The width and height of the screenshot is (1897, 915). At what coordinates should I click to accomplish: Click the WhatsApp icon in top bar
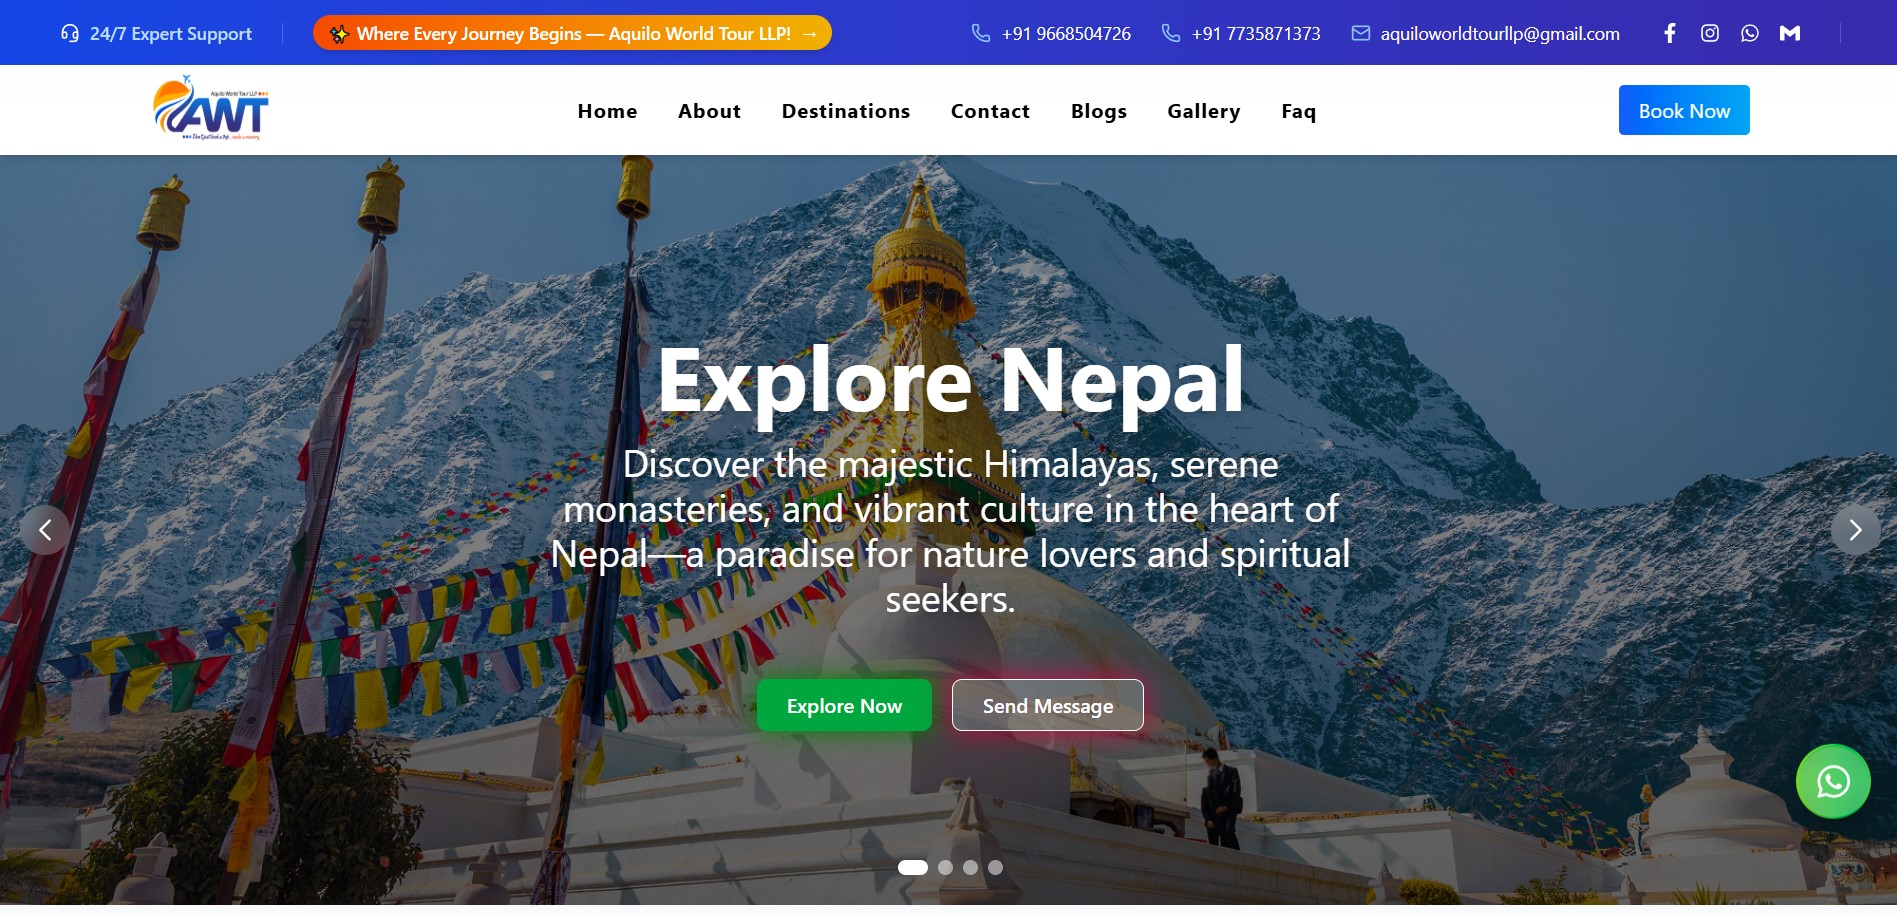1750,33
